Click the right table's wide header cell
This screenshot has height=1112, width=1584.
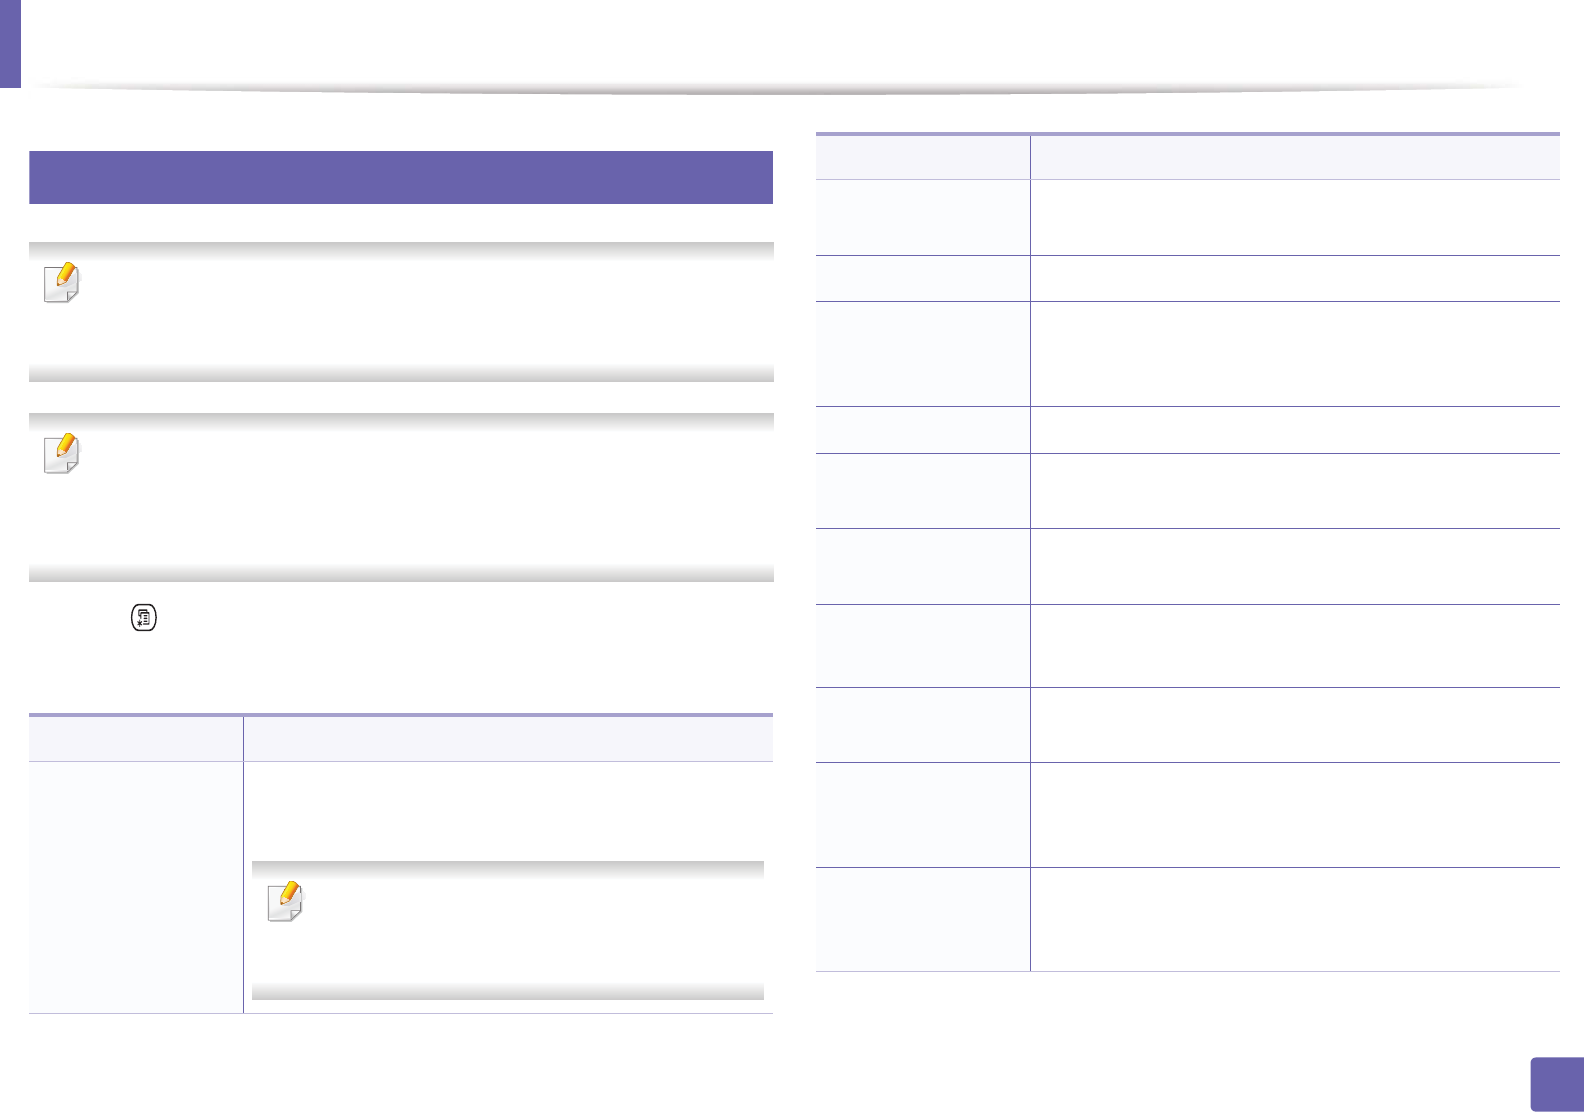tap(1294, 157)
